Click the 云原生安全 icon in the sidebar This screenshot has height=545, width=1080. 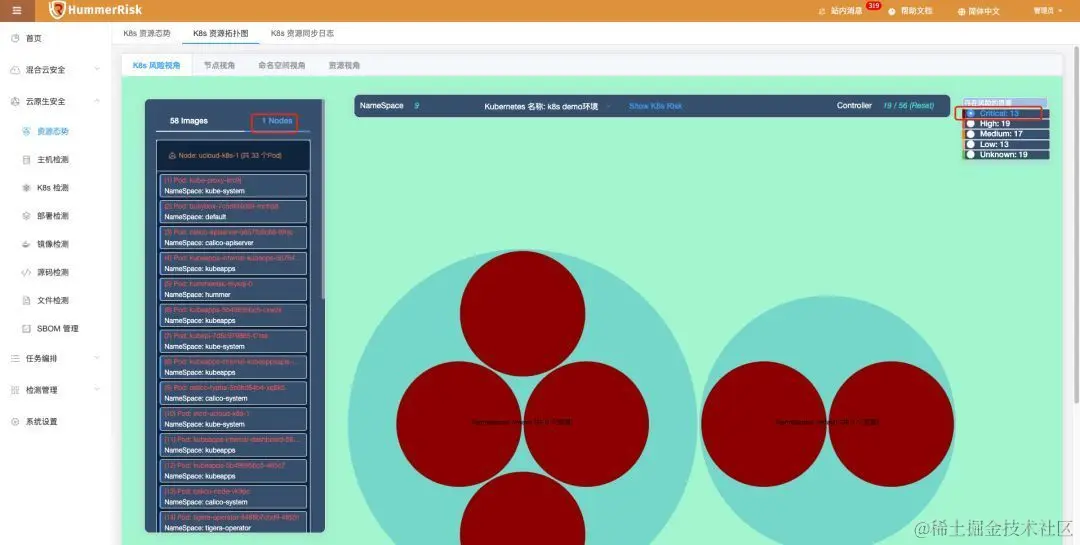[x=15, y=101]
